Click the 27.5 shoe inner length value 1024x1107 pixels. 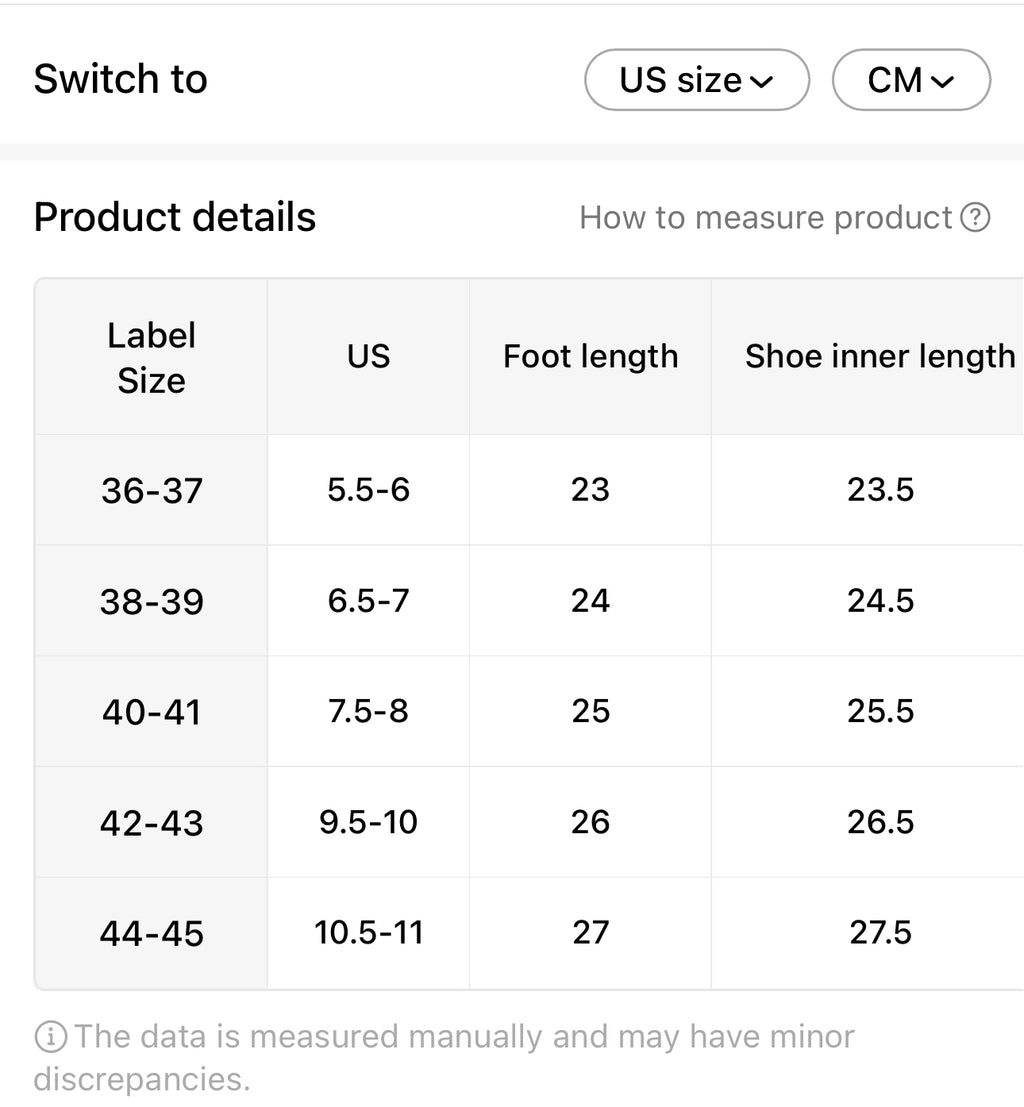[880, 932]
